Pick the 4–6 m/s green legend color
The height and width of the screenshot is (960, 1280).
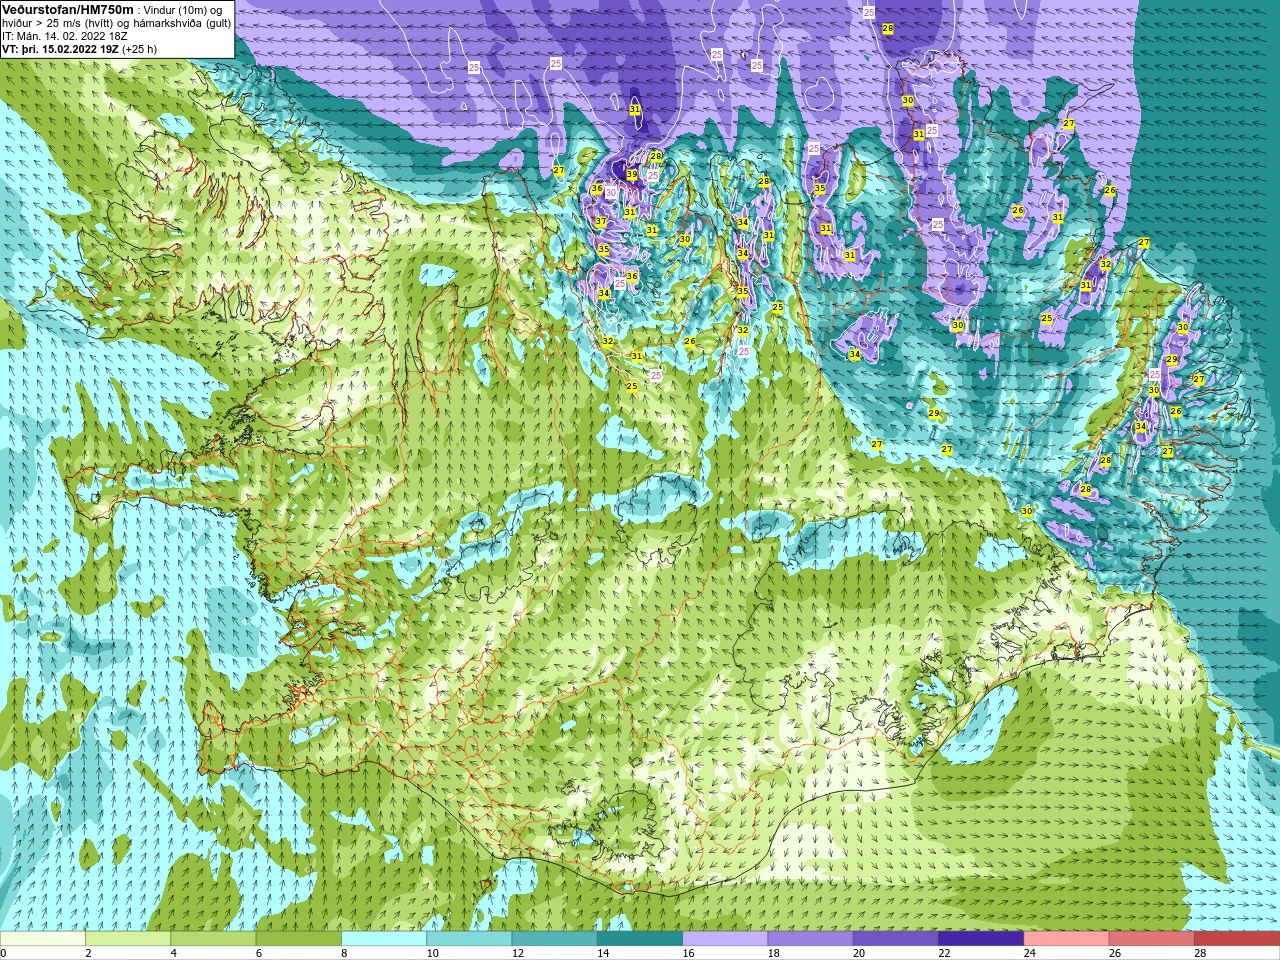click(x=214, y=938)
